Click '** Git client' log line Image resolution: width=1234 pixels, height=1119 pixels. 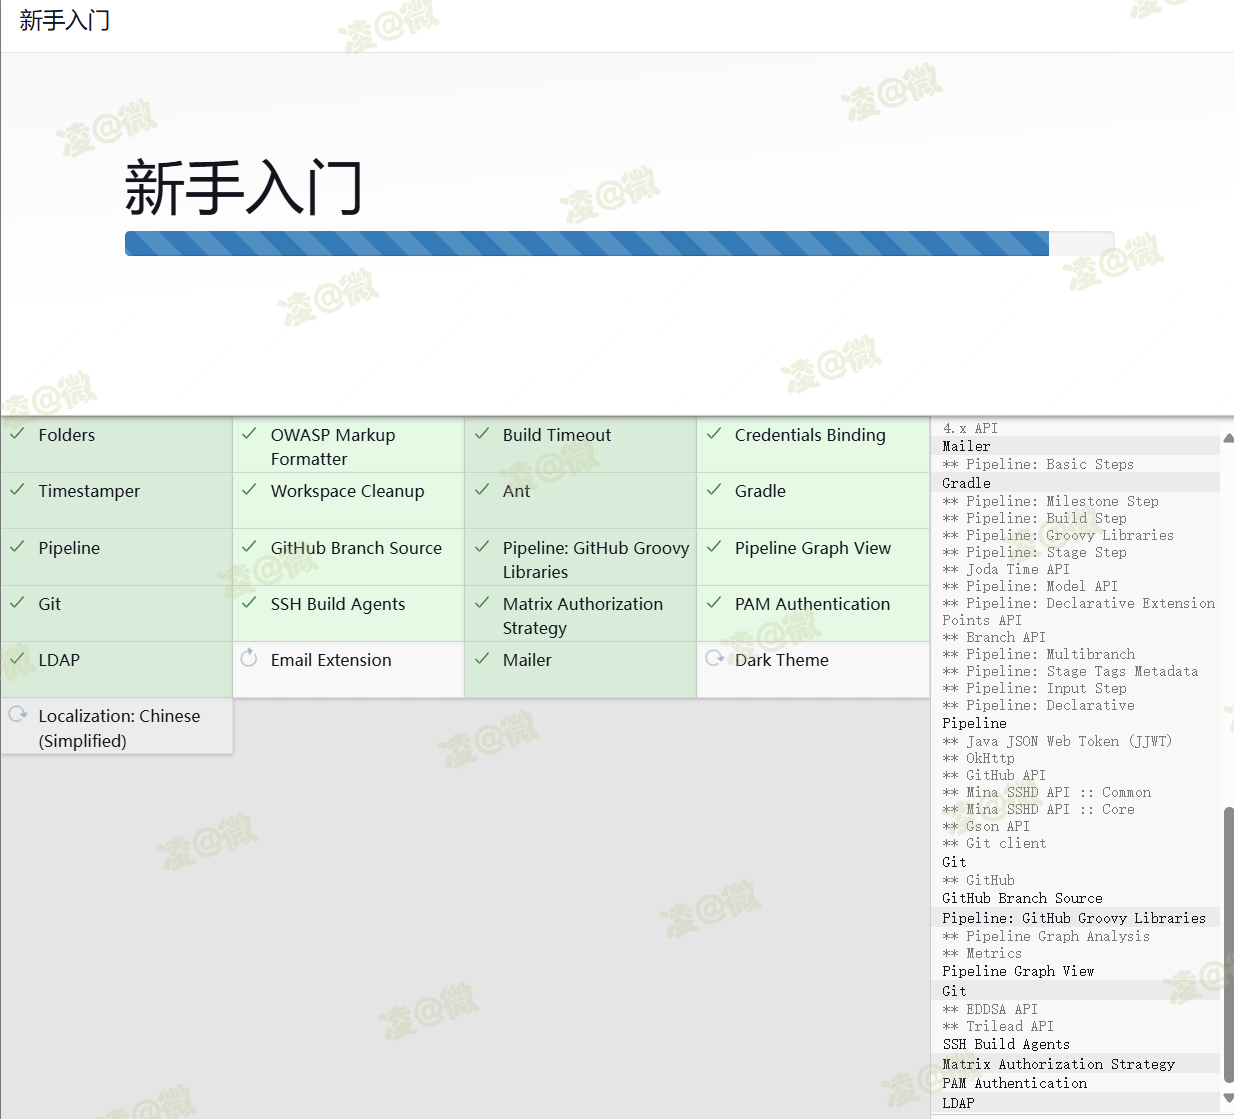(x=994, y=843)
